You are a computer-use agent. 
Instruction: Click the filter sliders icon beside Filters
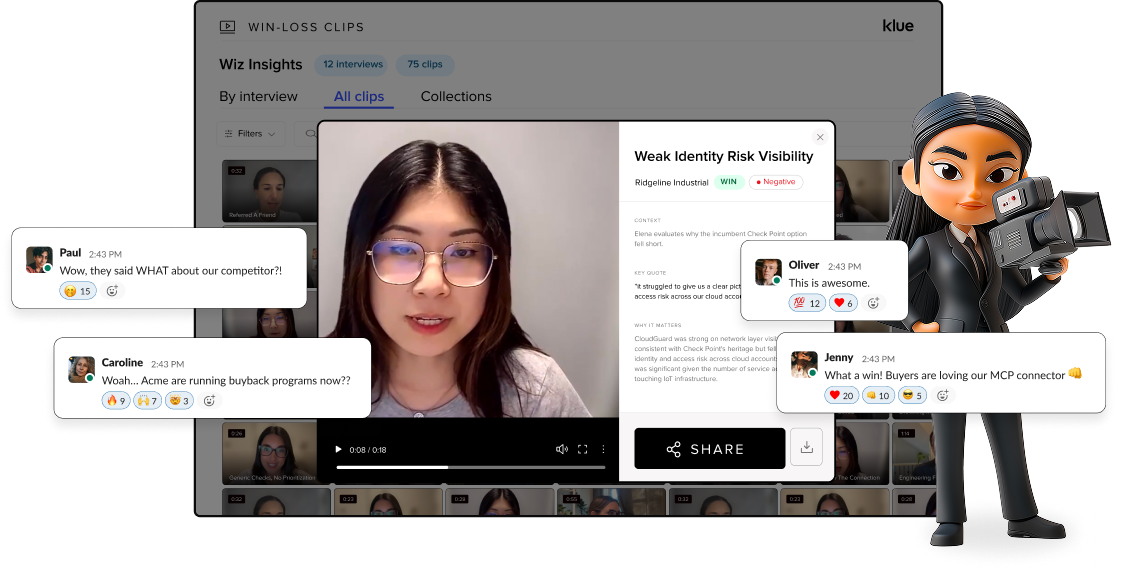(x=228, y=134)
